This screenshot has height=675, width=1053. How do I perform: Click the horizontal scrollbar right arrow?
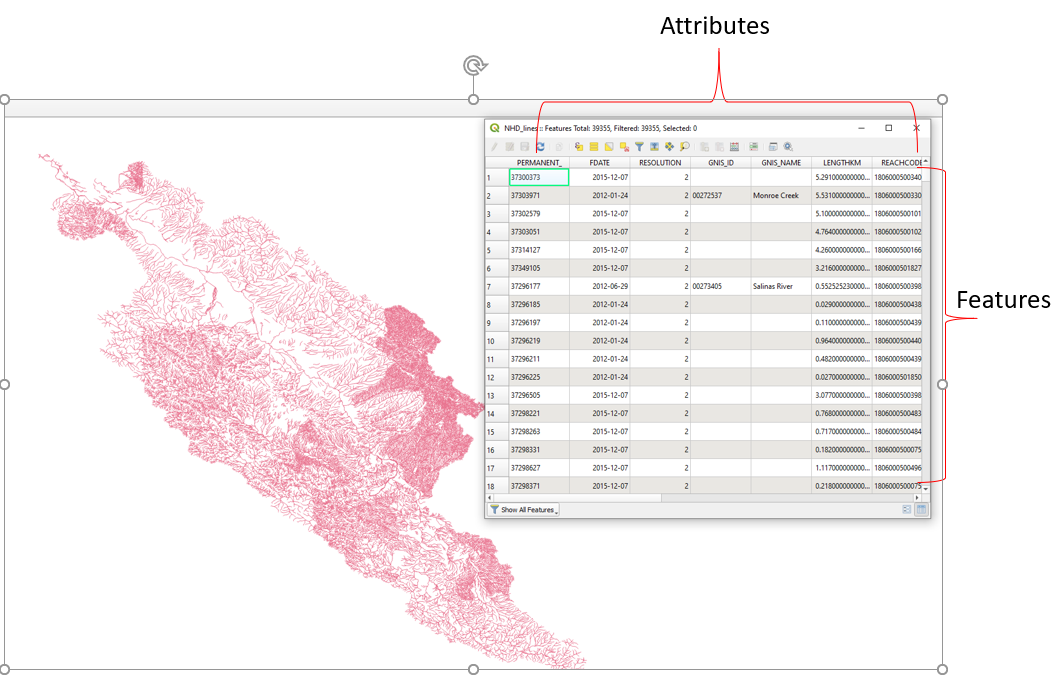(916, 498)
